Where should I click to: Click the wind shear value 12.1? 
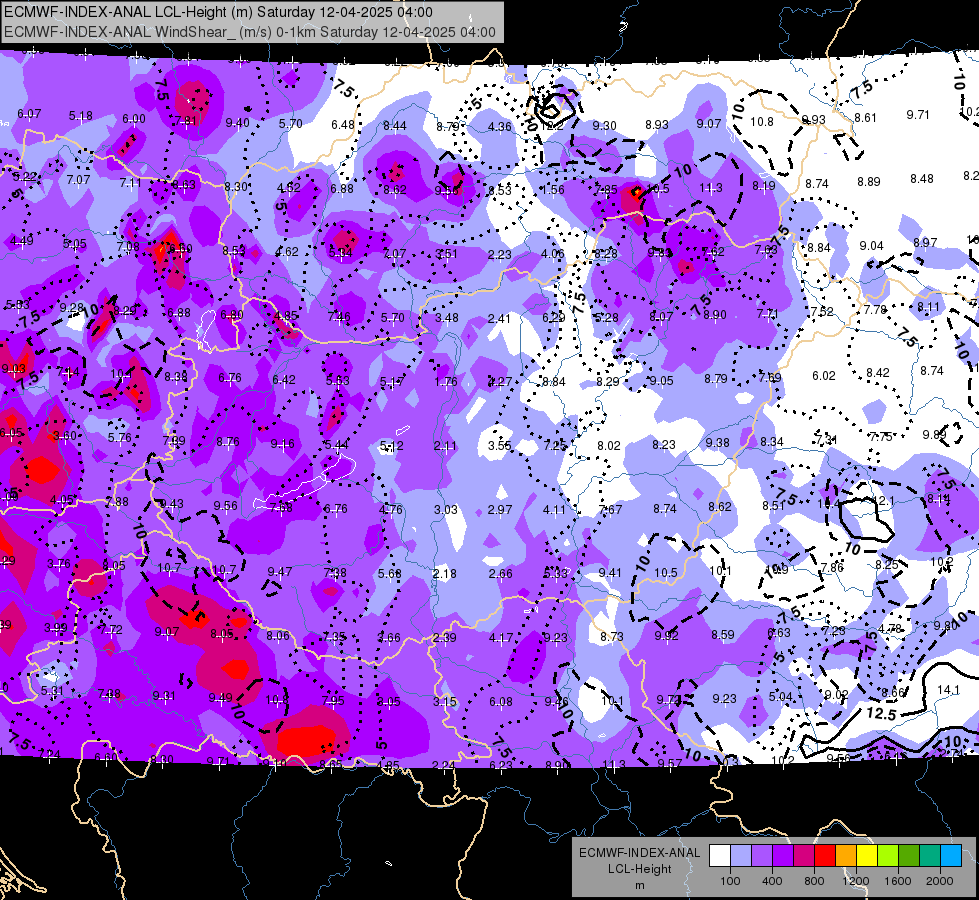(x=883, y=501)
